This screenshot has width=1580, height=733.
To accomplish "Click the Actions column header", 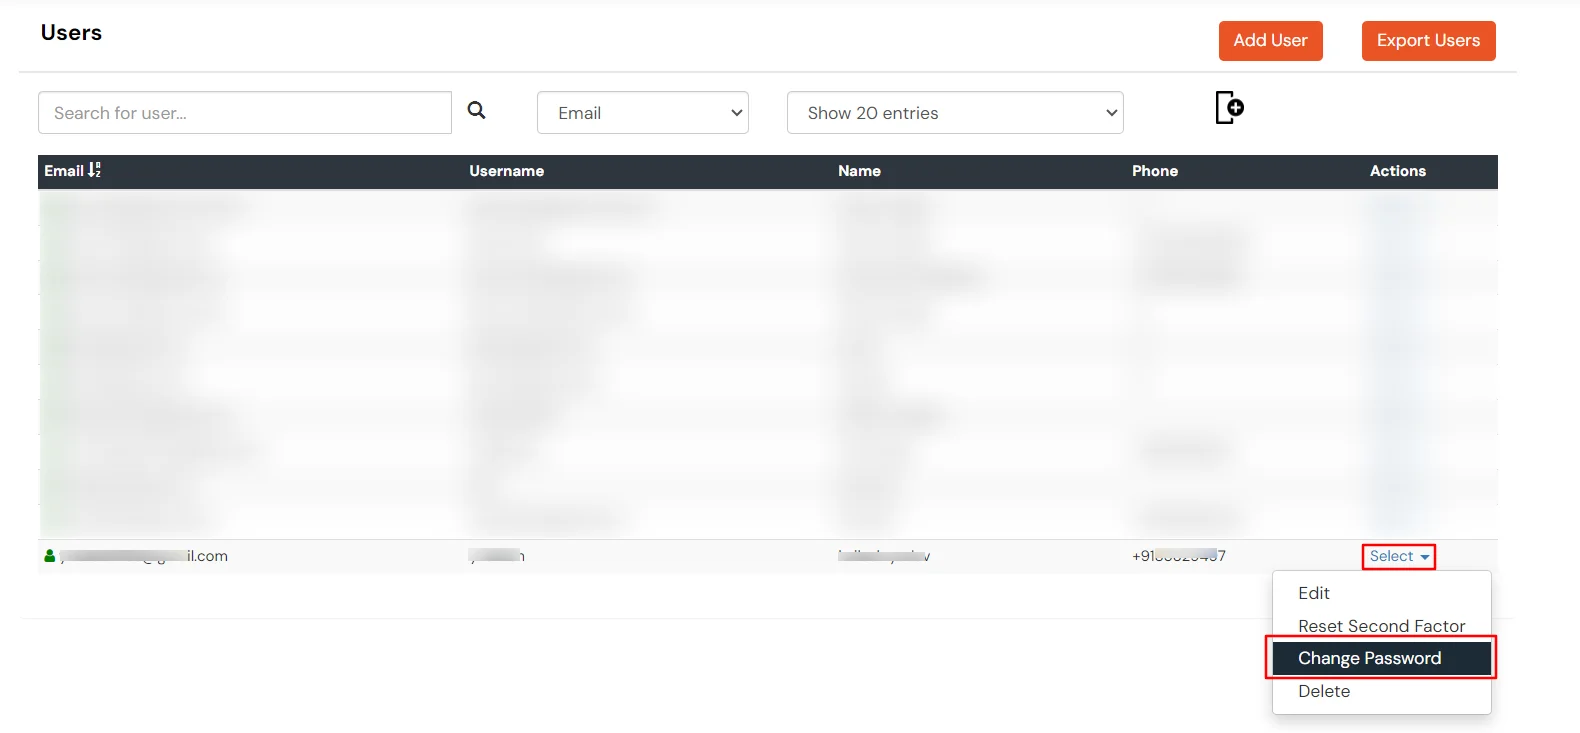I will click(x=1398, y=171).
